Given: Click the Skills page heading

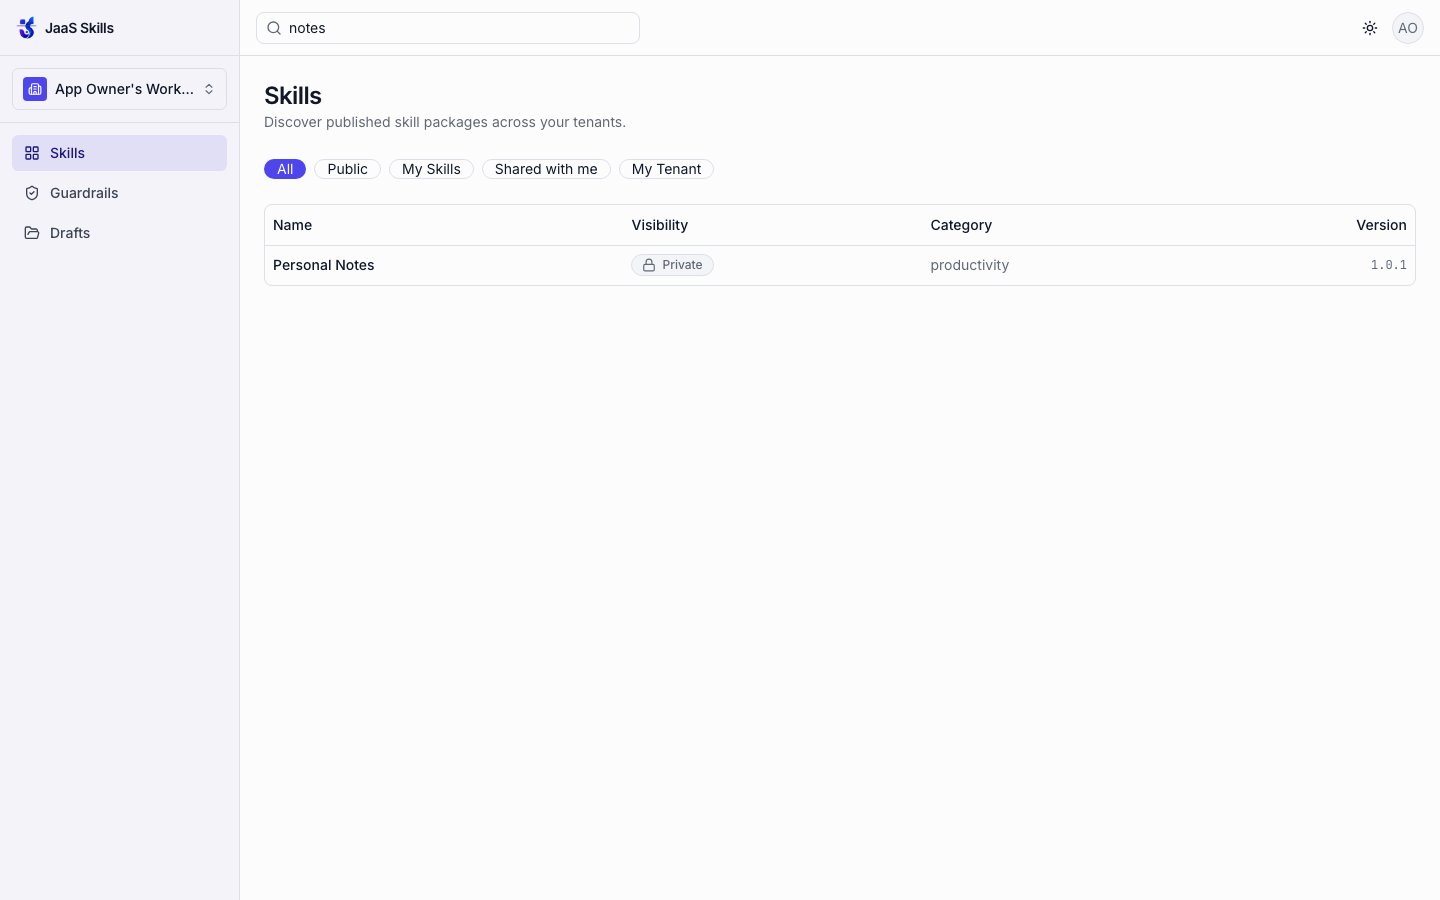Looking at the screenshot, I should (293, 95).
